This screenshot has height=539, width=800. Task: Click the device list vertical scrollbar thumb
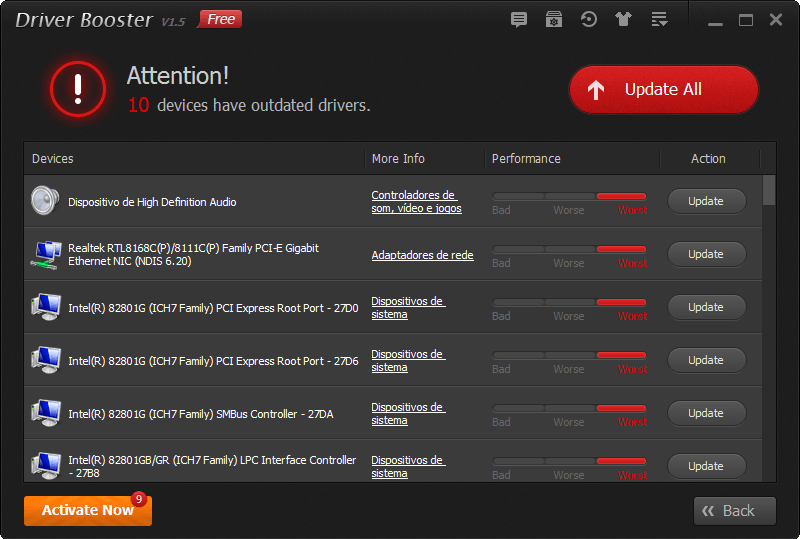[768, 190]
